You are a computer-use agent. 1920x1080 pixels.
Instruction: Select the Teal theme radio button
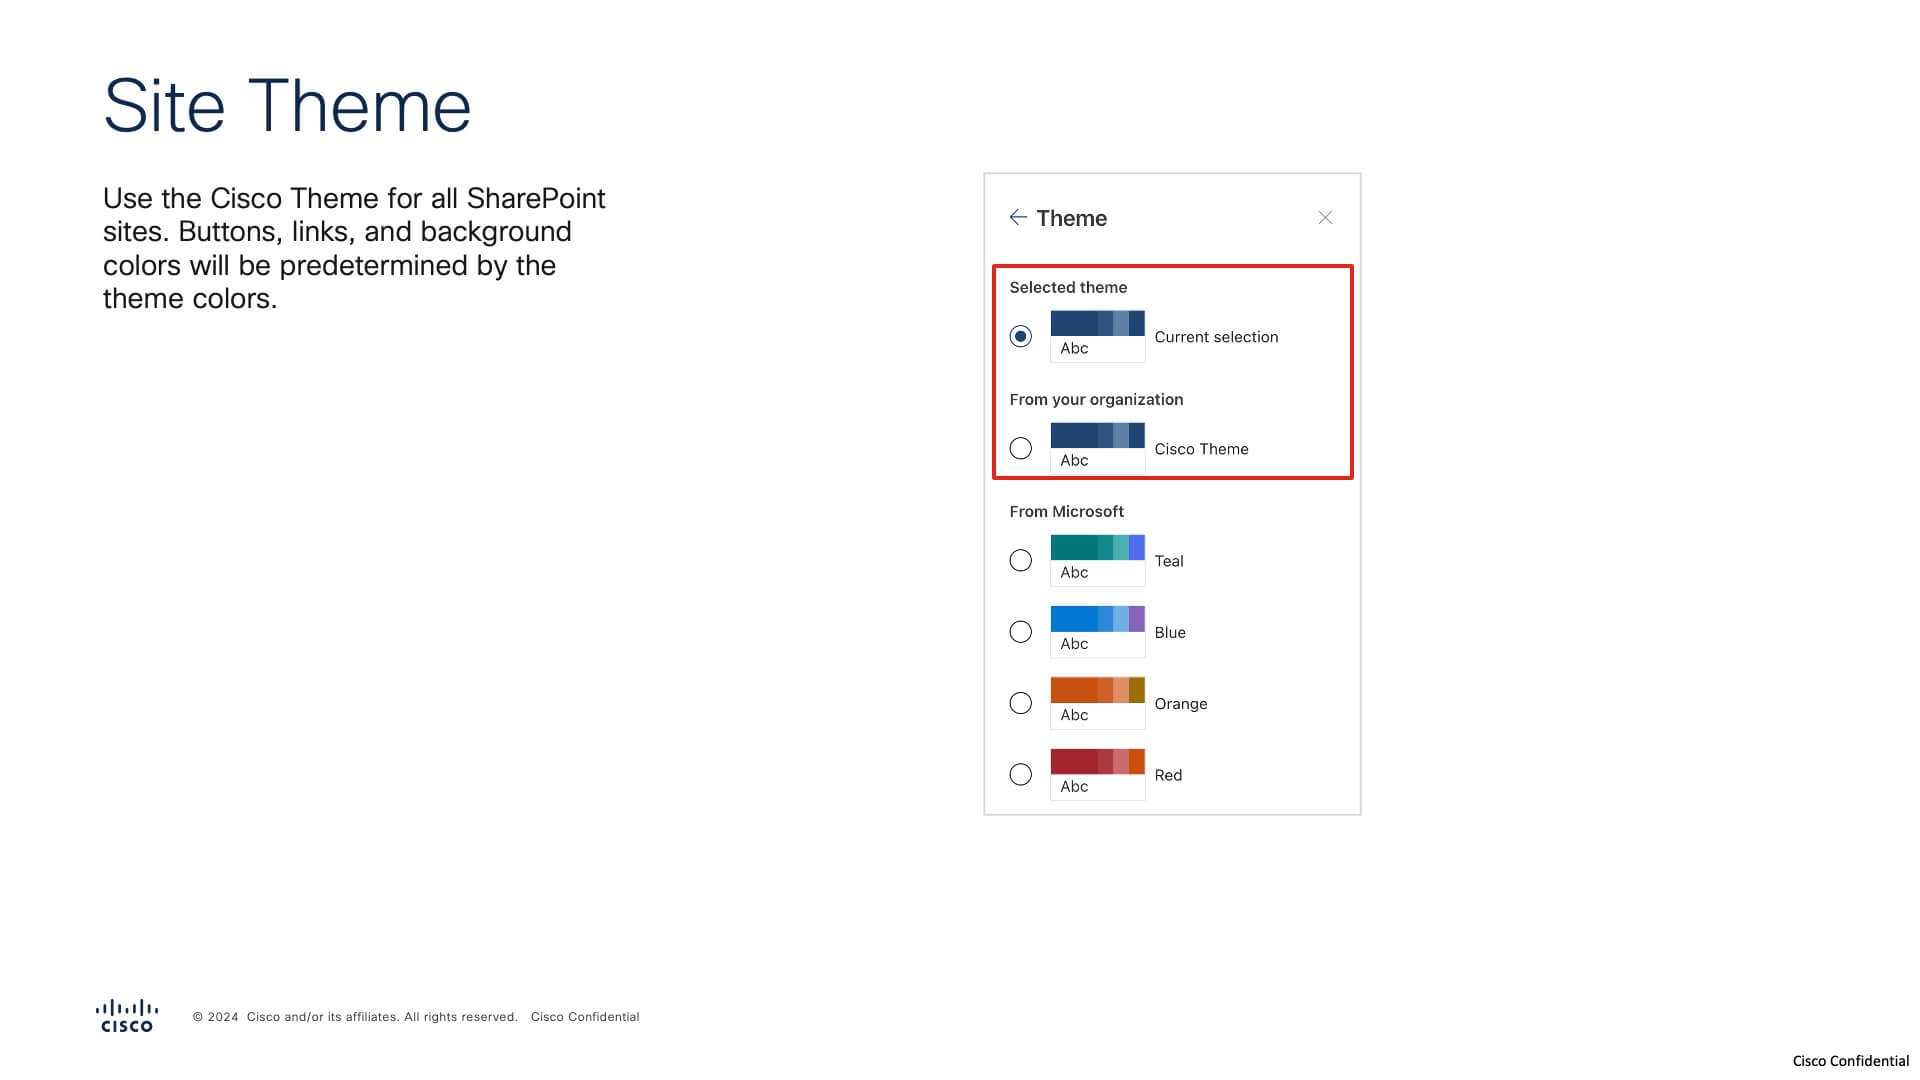1020,560
